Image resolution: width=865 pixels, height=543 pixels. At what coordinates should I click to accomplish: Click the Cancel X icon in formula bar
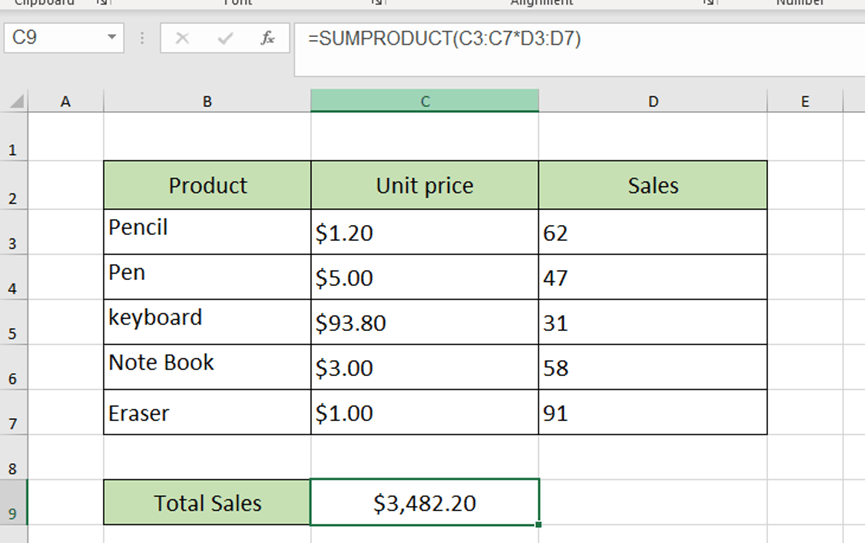(x=182, y=38)
